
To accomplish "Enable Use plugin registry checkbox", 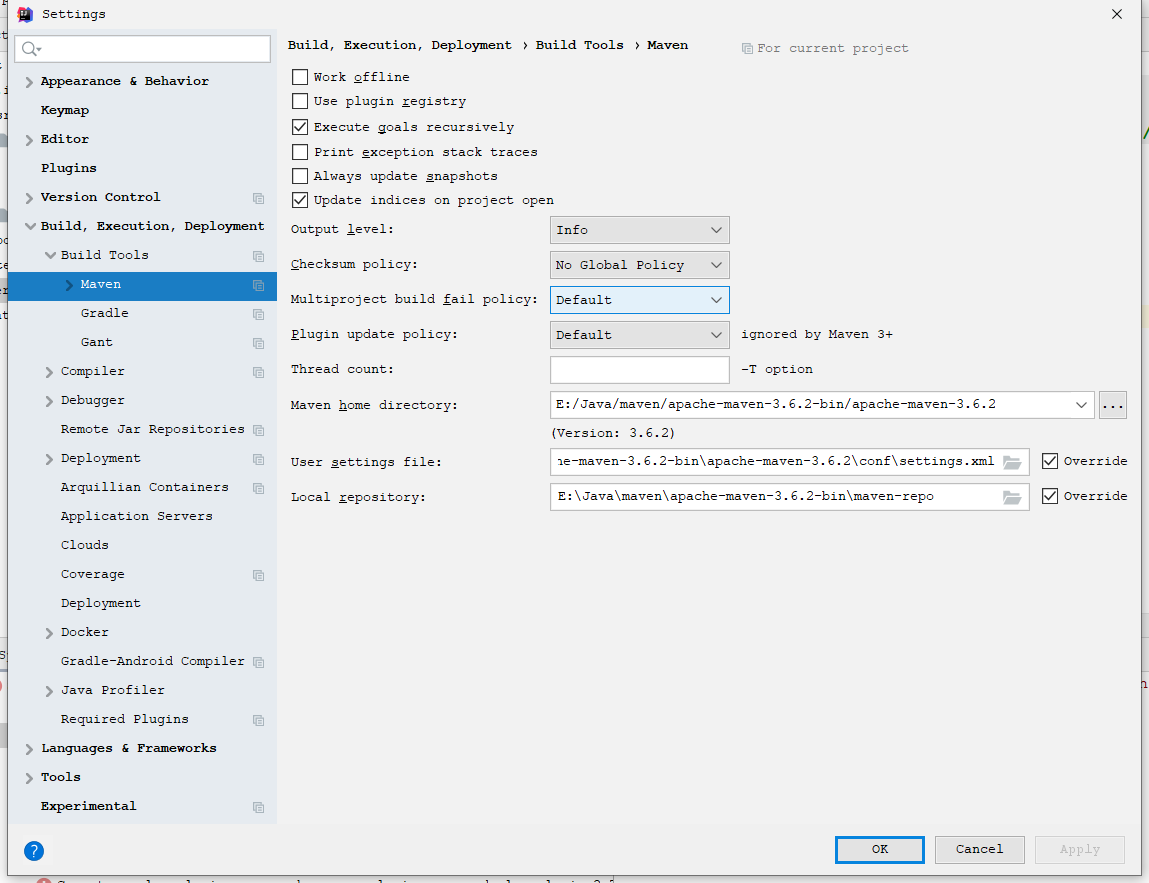I will 300,101.
